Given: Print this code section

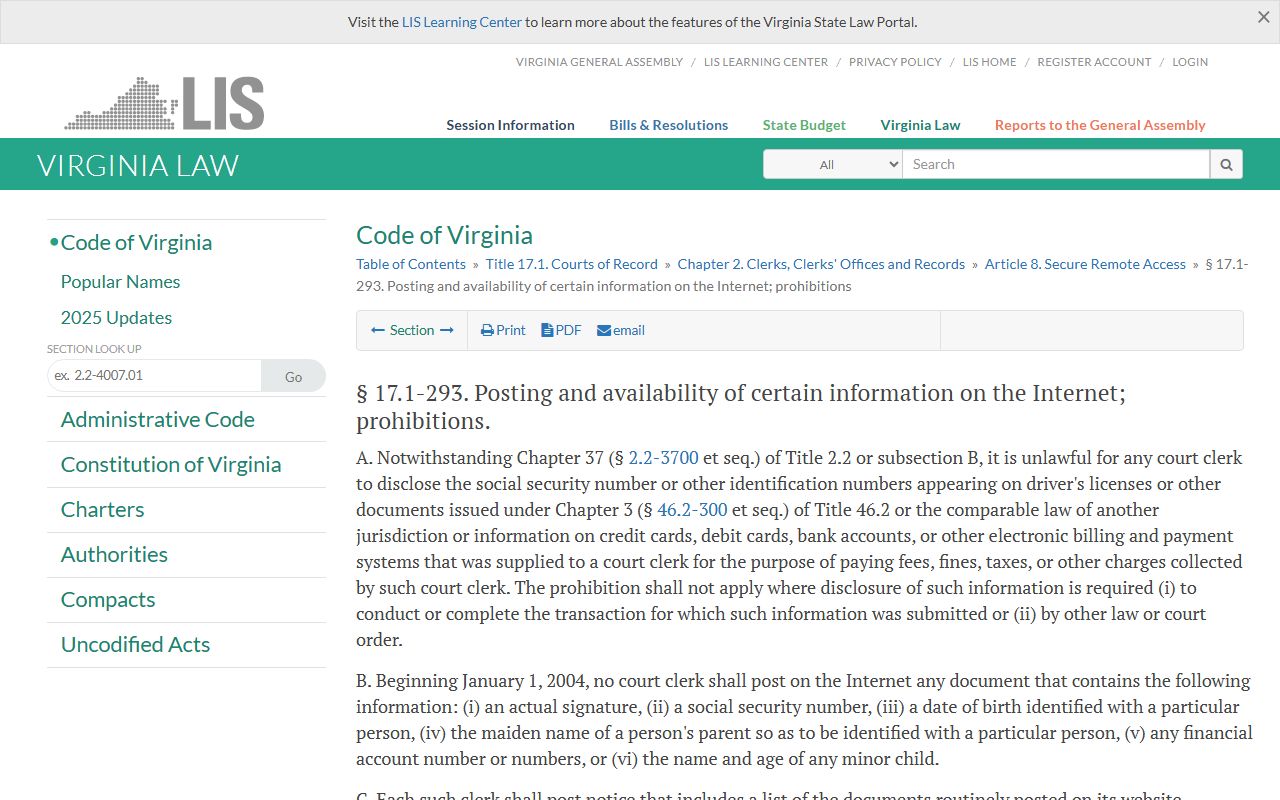Looking at the screenshot, I should (503, 330).
